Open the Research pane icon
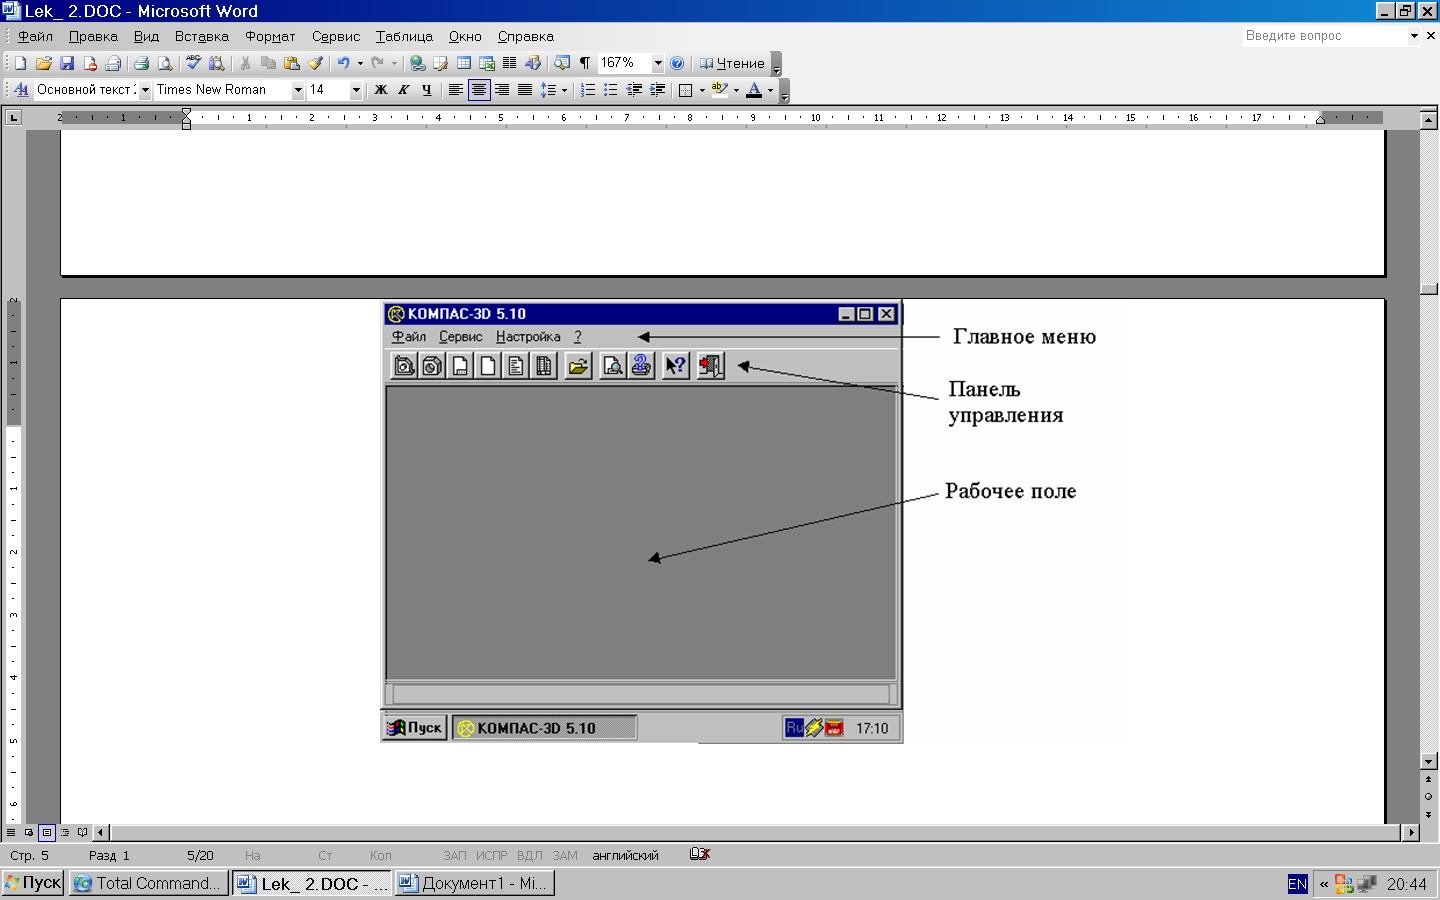Viewport: 1440px width, 900px height. coord(216,63)
